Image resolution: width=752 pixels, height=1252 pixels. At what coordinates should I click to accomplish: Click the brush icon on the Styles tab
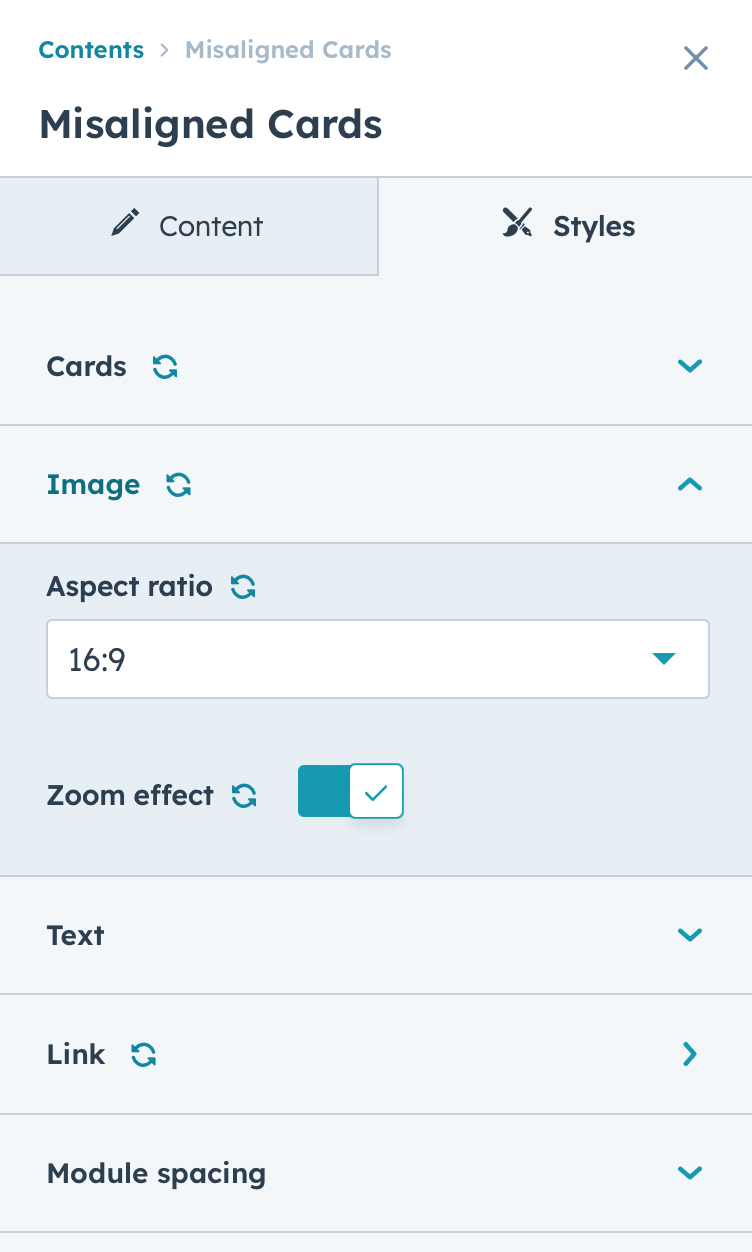[517, 224]
